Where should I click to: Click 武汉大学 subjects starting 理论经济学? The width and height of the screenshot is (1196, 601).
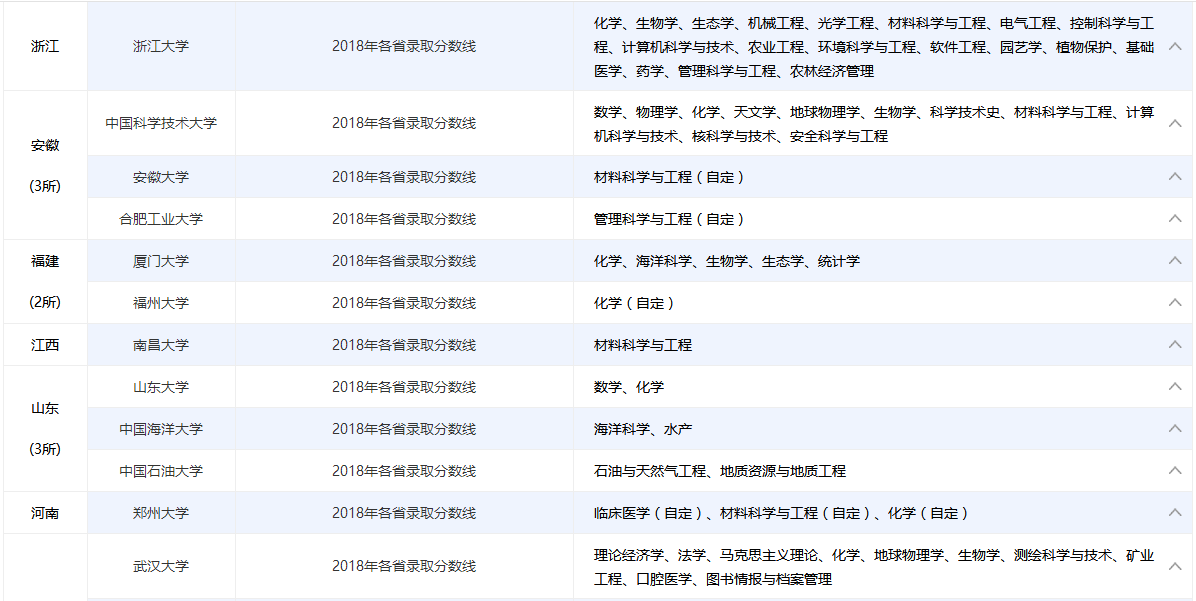coord(874,567)
